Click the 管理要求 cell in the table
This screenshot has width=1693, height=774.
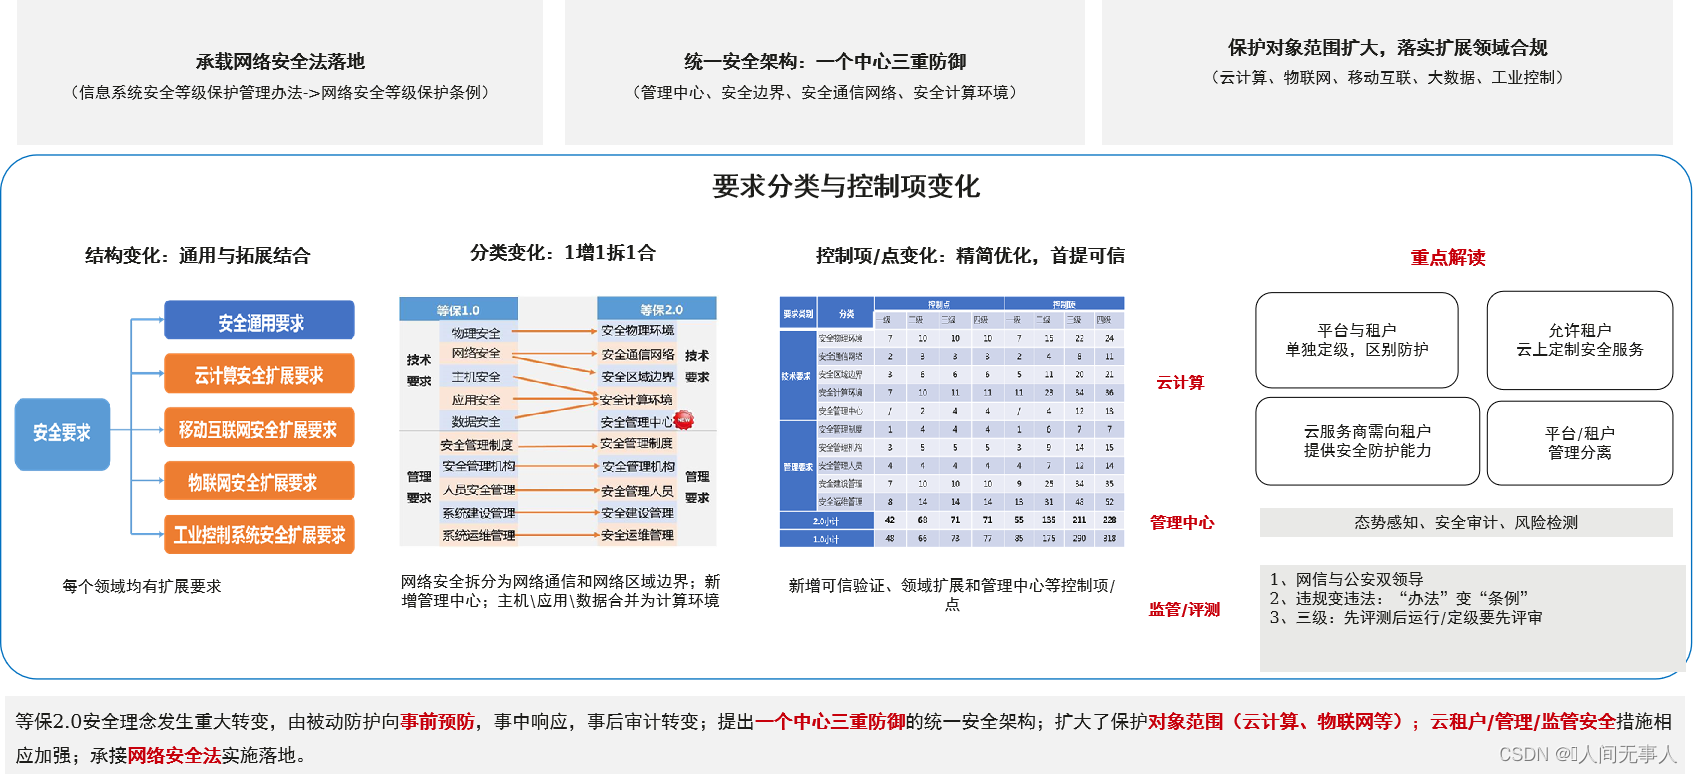[797, 466]
